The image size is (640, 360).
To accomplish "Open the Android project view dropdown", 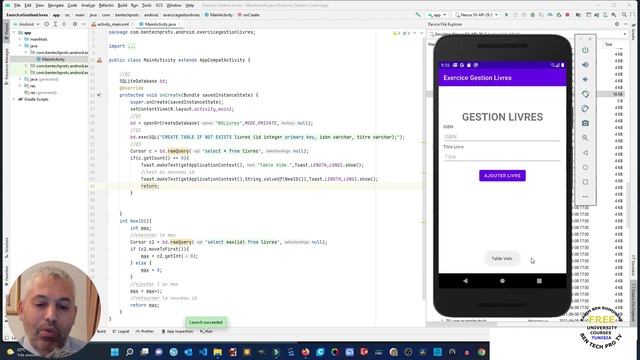I will coord(27,24).
